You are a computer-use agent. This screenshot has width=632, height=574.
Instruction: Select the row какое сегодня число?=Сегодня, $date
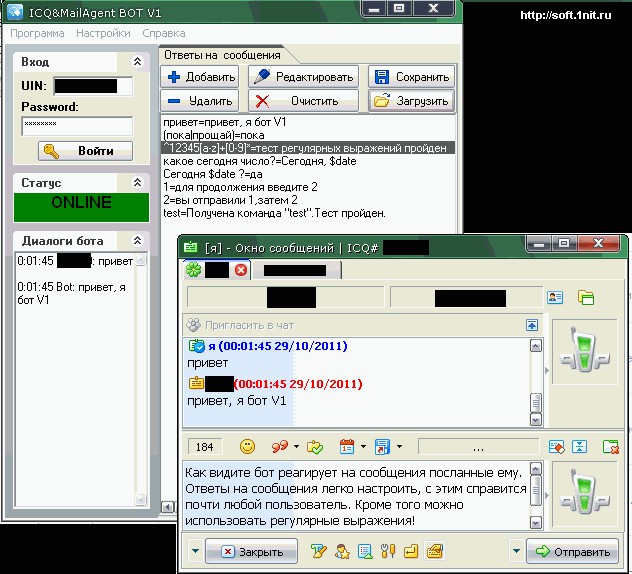(308, 161)
